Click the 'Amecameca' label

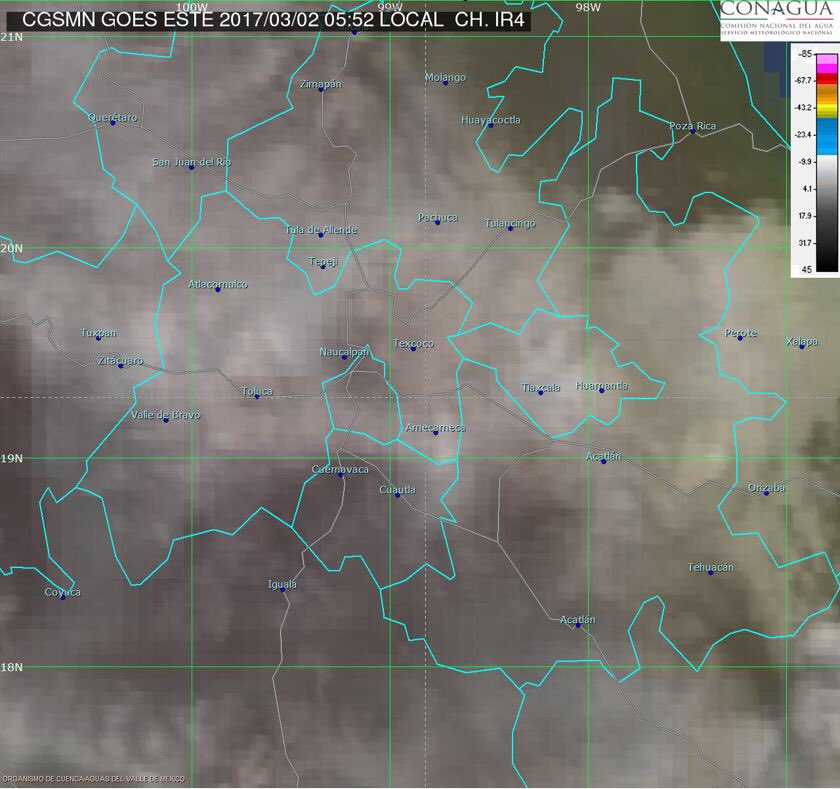436,428
